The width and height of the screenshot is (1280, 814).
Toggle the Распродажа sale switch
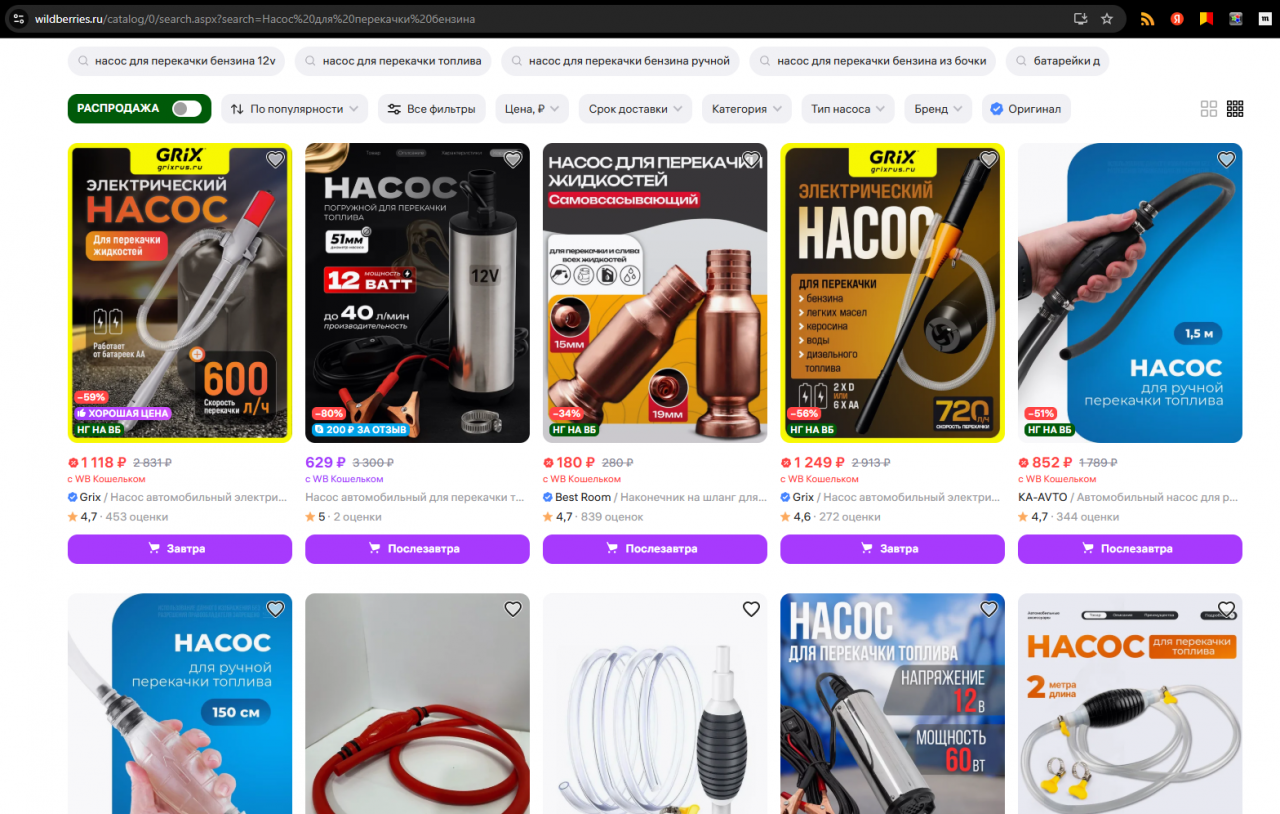[x=186, y=109]
